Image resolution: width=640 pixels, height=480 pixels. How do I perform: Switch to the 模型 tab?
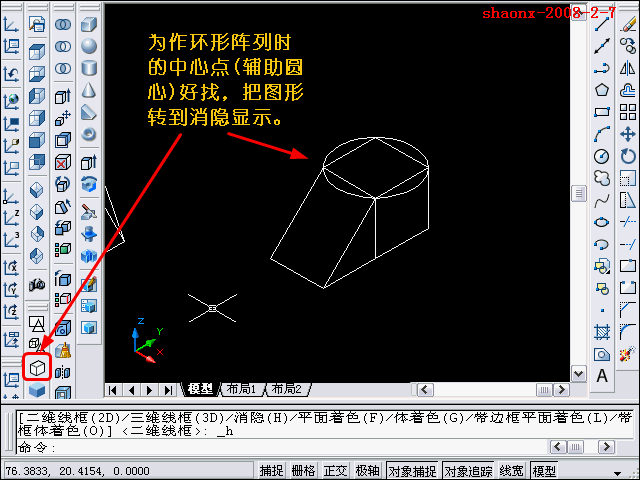click(201, 389)
